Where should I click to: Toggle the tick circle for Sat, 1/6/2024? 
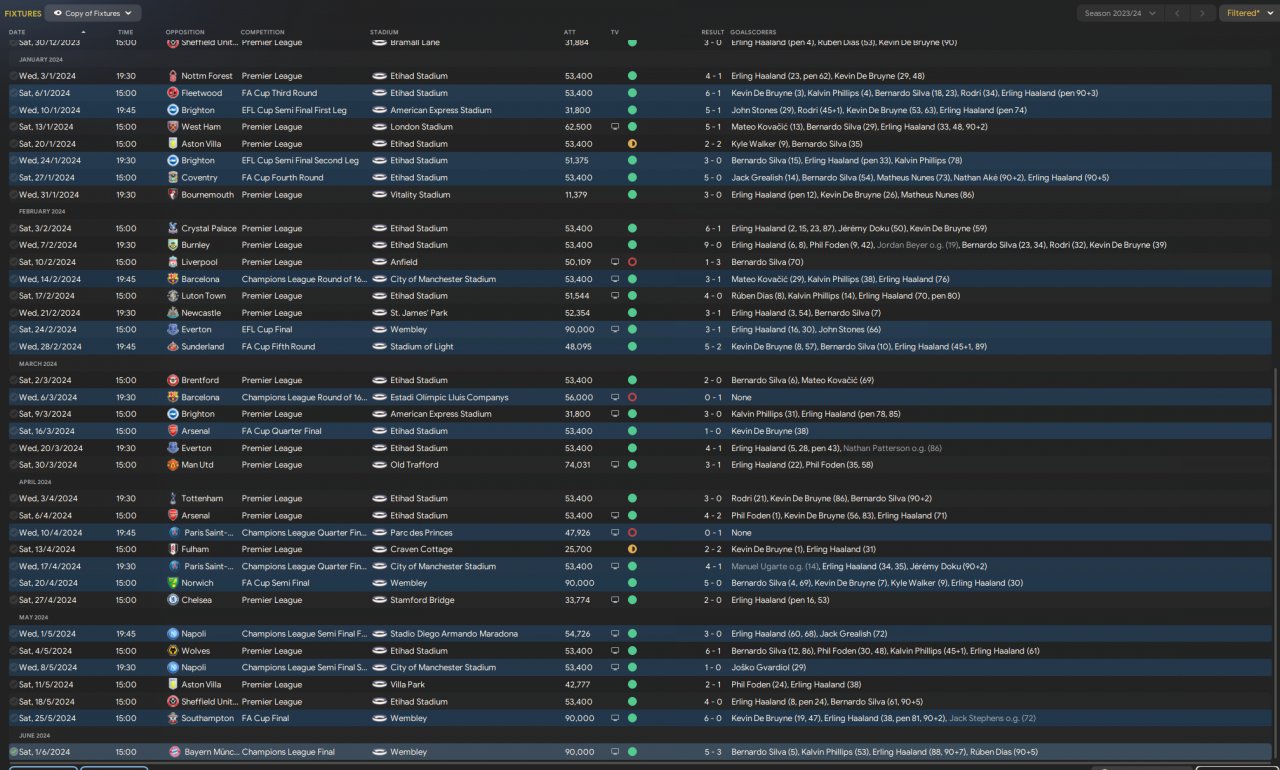[x=13, y=752]
